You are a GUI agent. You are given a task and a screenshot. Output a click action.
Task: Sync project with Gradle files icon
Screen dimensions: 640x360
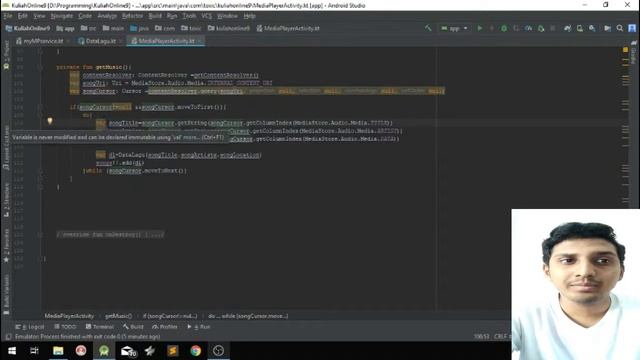(567, 28)
